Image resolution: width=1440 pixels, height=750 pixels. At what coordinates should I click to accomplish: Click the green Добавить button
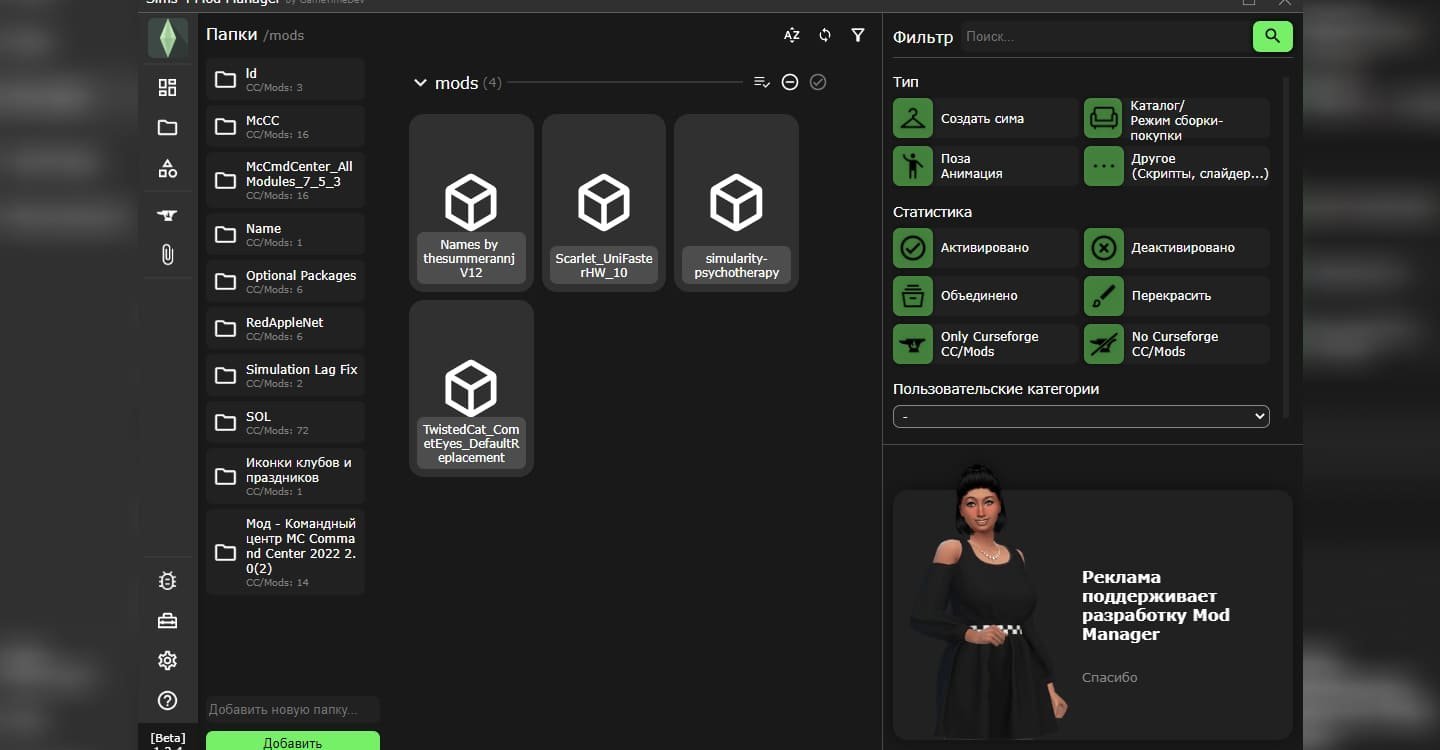[293, 741]
